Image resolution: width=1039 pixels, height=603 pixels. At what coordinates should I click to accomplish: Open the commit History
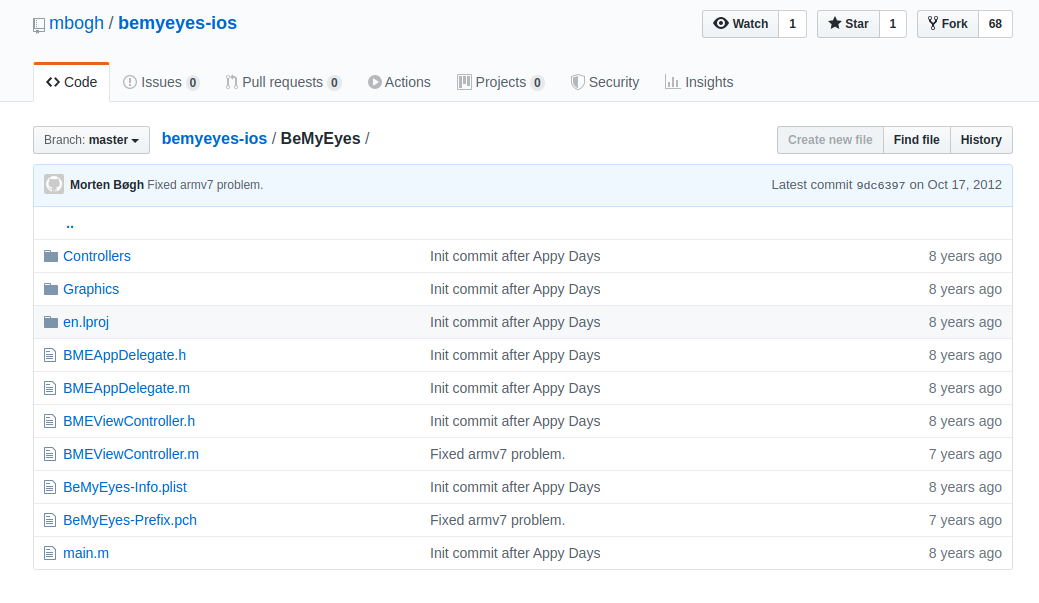pyautogui.click(x=981, y=140)
